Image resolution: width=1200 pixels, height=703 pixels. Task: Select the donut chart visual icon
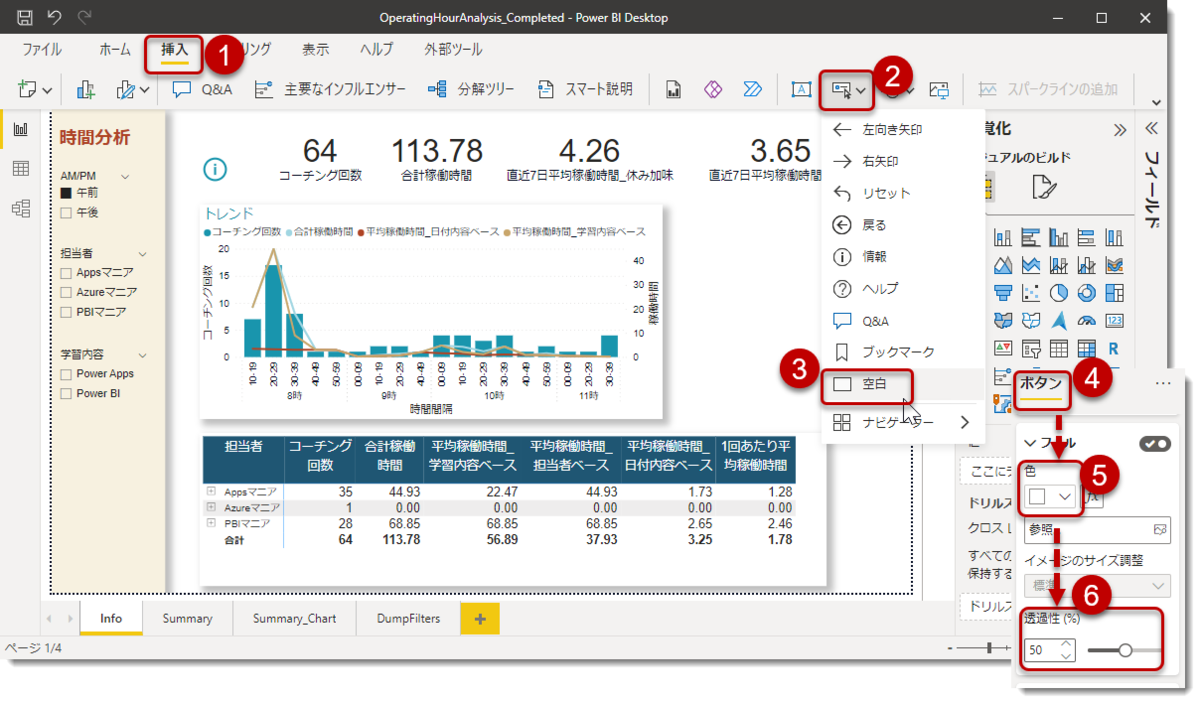pos(1087,293)
